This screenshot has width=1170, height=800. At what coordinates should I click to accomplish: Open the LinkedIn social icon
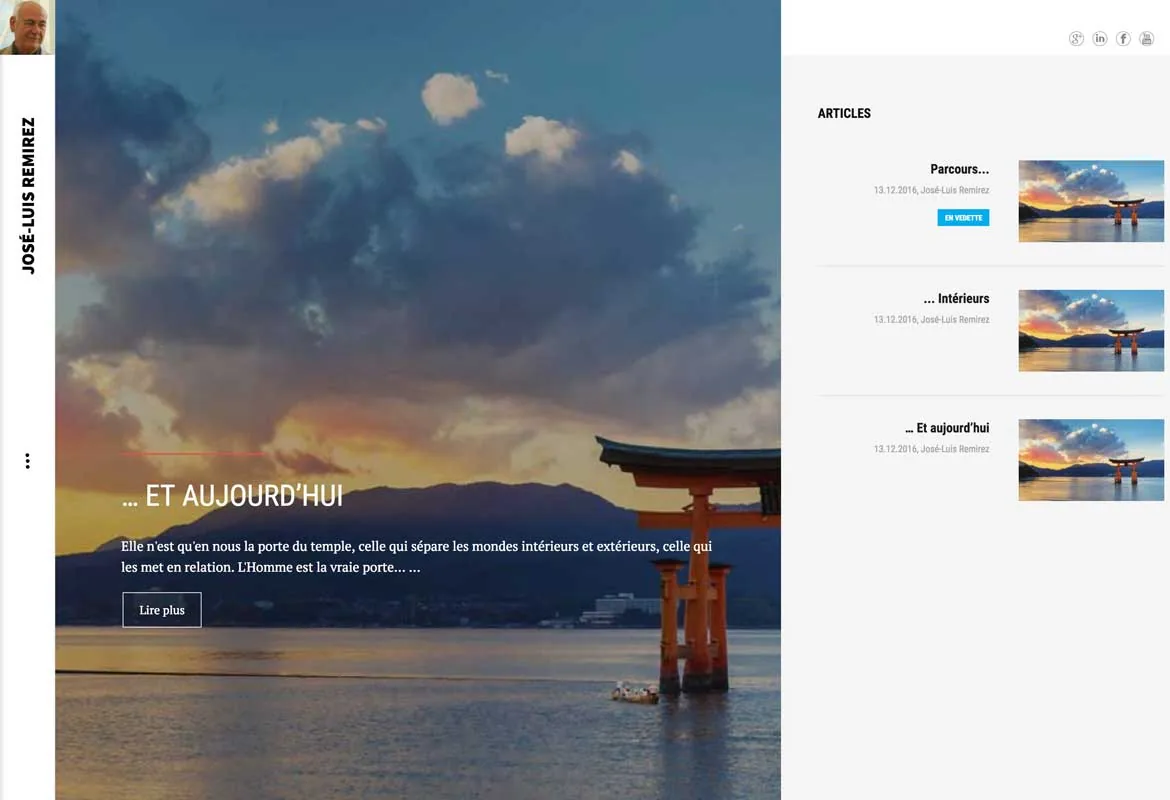(x=1100, y=39)
